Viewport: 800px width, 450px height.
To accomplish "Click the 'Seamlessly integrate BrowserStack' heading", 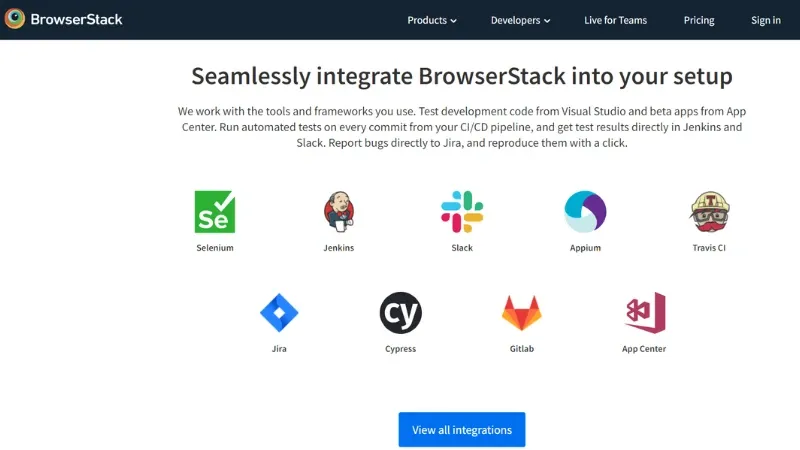I will click(462, 77).
